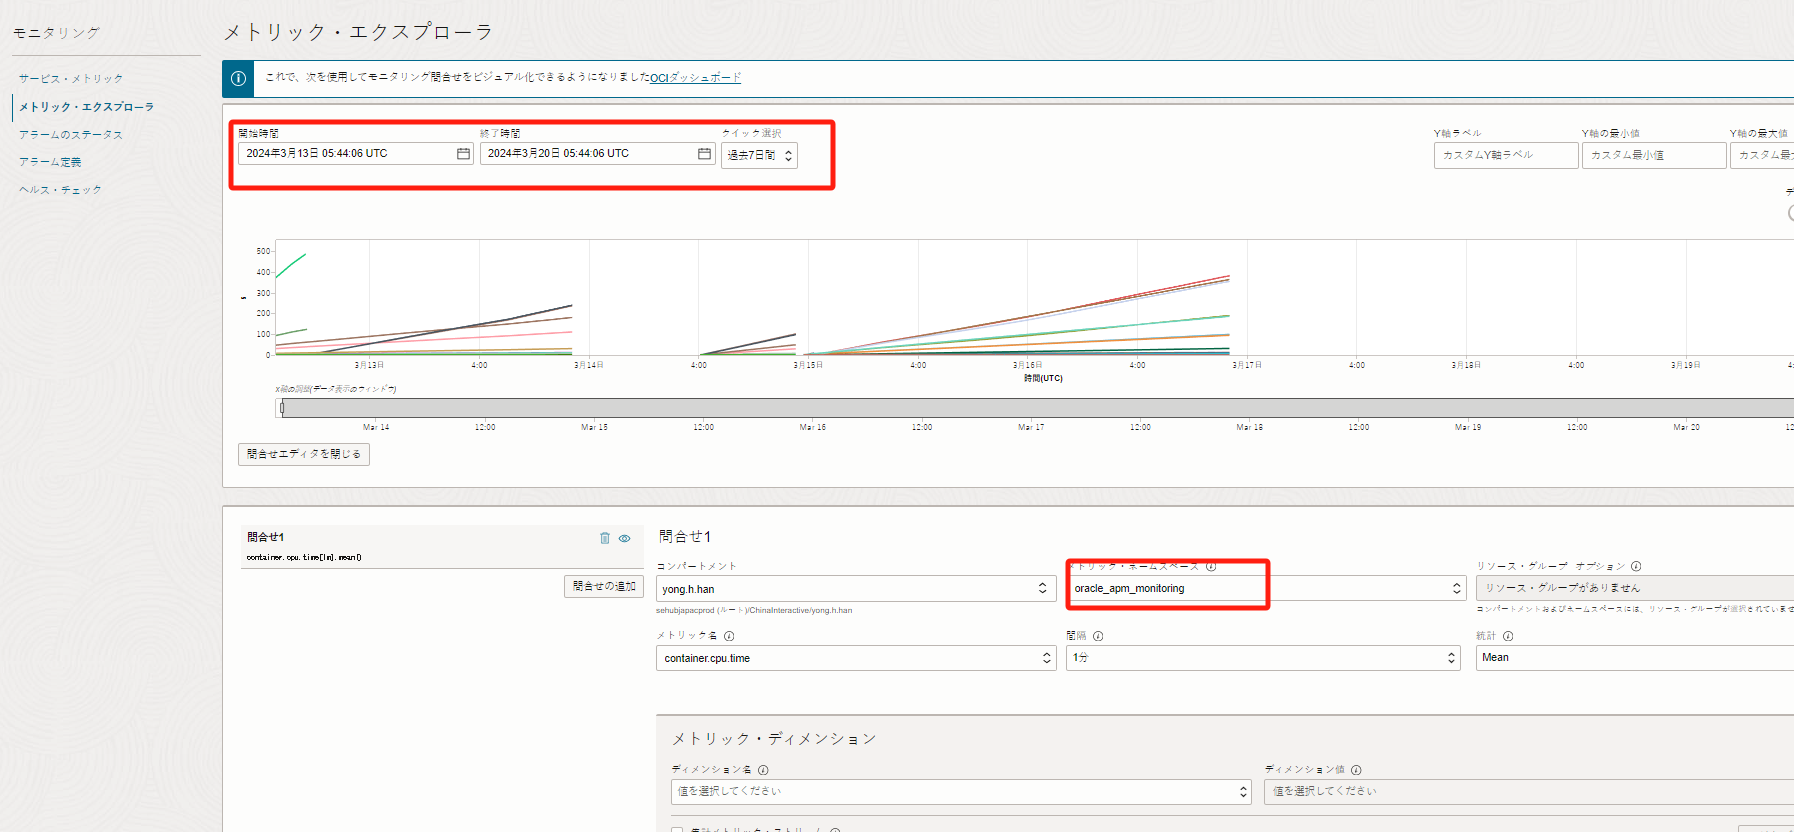Click the 問合せの追加 button
Image resolution: width=1794 pixels, height=832 pixels.
pyautogui.click(x=604, y=587)
